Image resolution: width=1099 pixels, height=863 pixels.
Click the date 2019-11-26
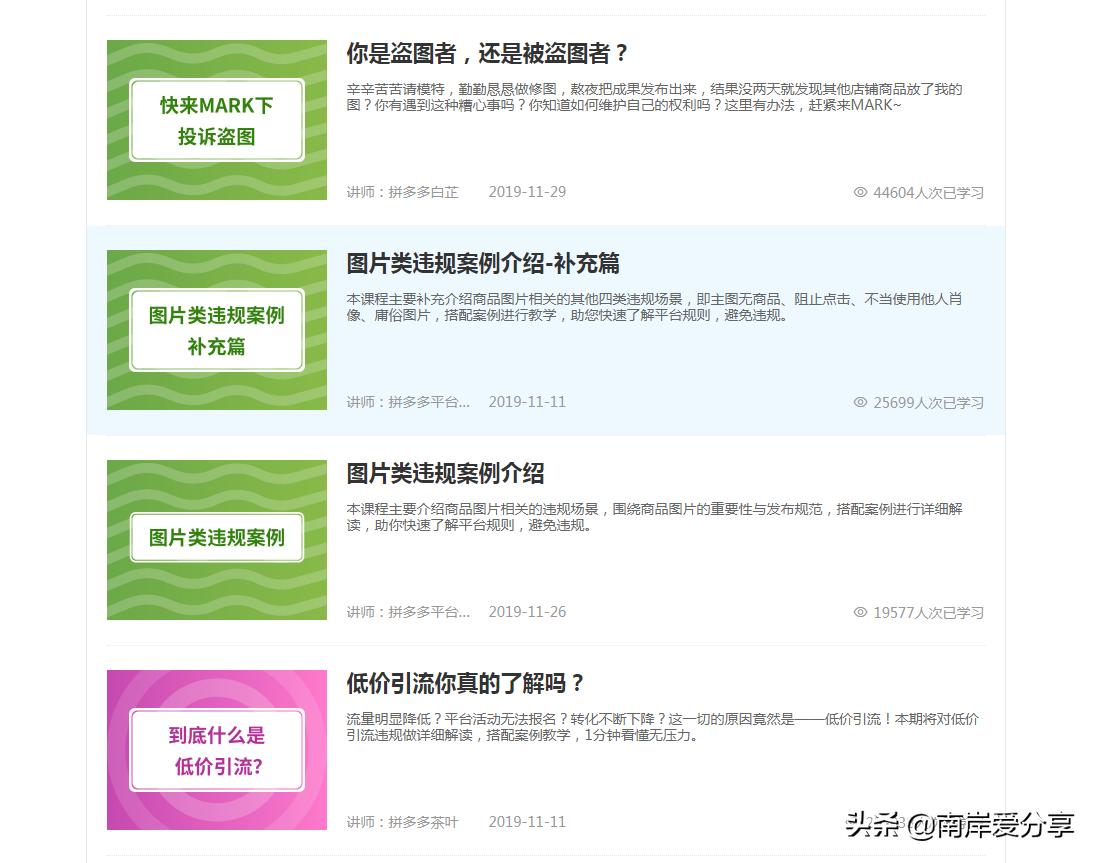click(x=527, y=612)
